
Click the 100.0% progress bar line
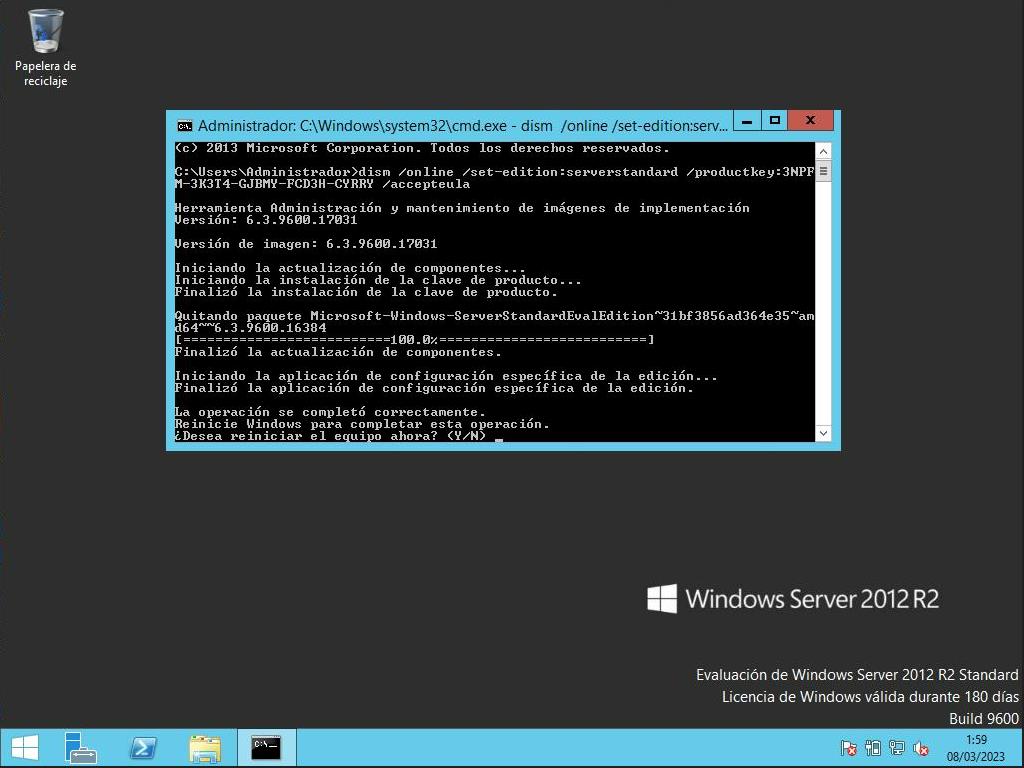coord(415,340)
